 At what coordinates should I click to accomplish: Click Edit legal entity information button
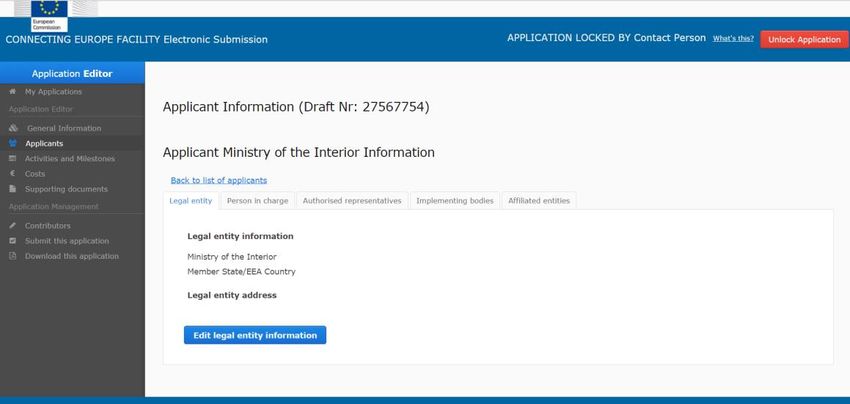point(255,335)
